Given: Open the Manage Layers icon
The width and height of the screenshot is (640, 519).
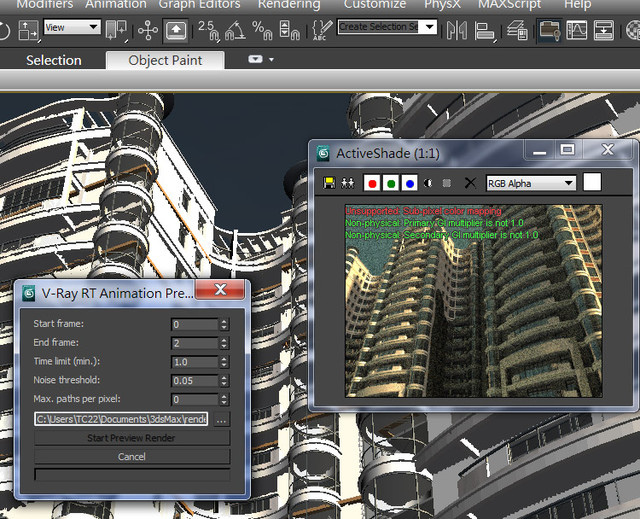Looking at the screenshot, I should pos(518,31).
